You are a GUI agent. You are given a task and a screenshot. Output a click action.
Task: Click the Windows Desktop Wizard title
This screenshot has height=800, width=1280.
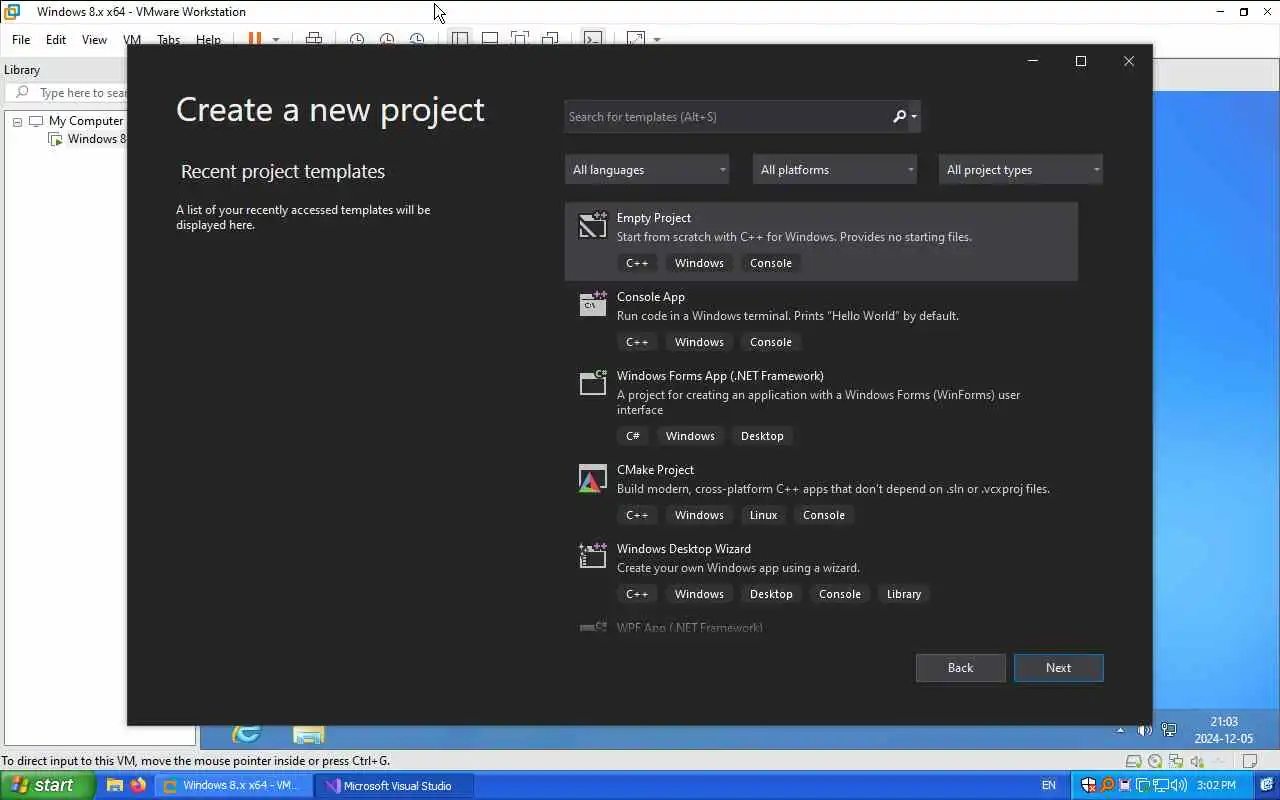coord(684,549)
